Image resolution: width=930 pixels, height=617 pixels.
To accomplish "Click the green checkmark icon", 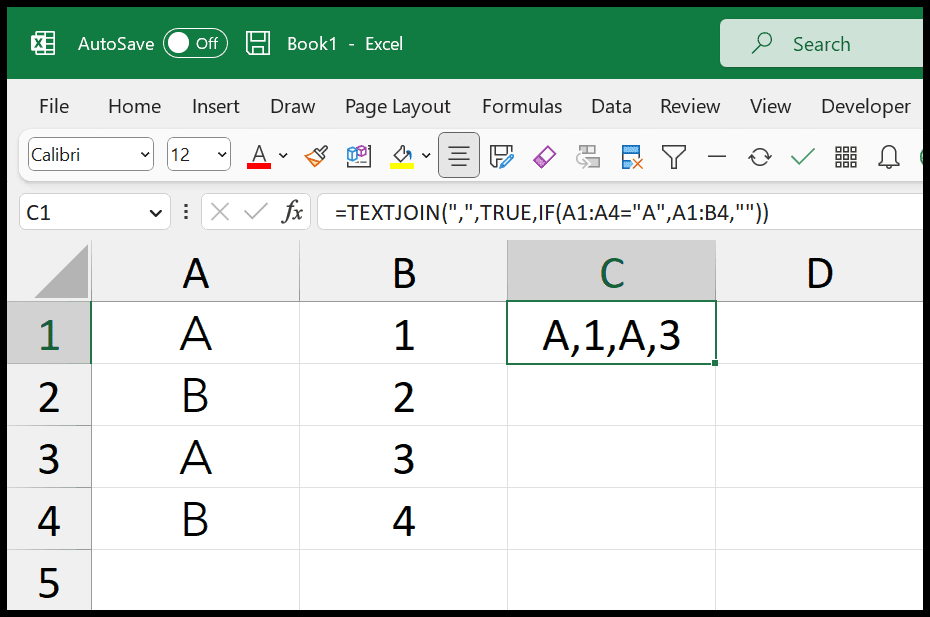I will [802, 157].
